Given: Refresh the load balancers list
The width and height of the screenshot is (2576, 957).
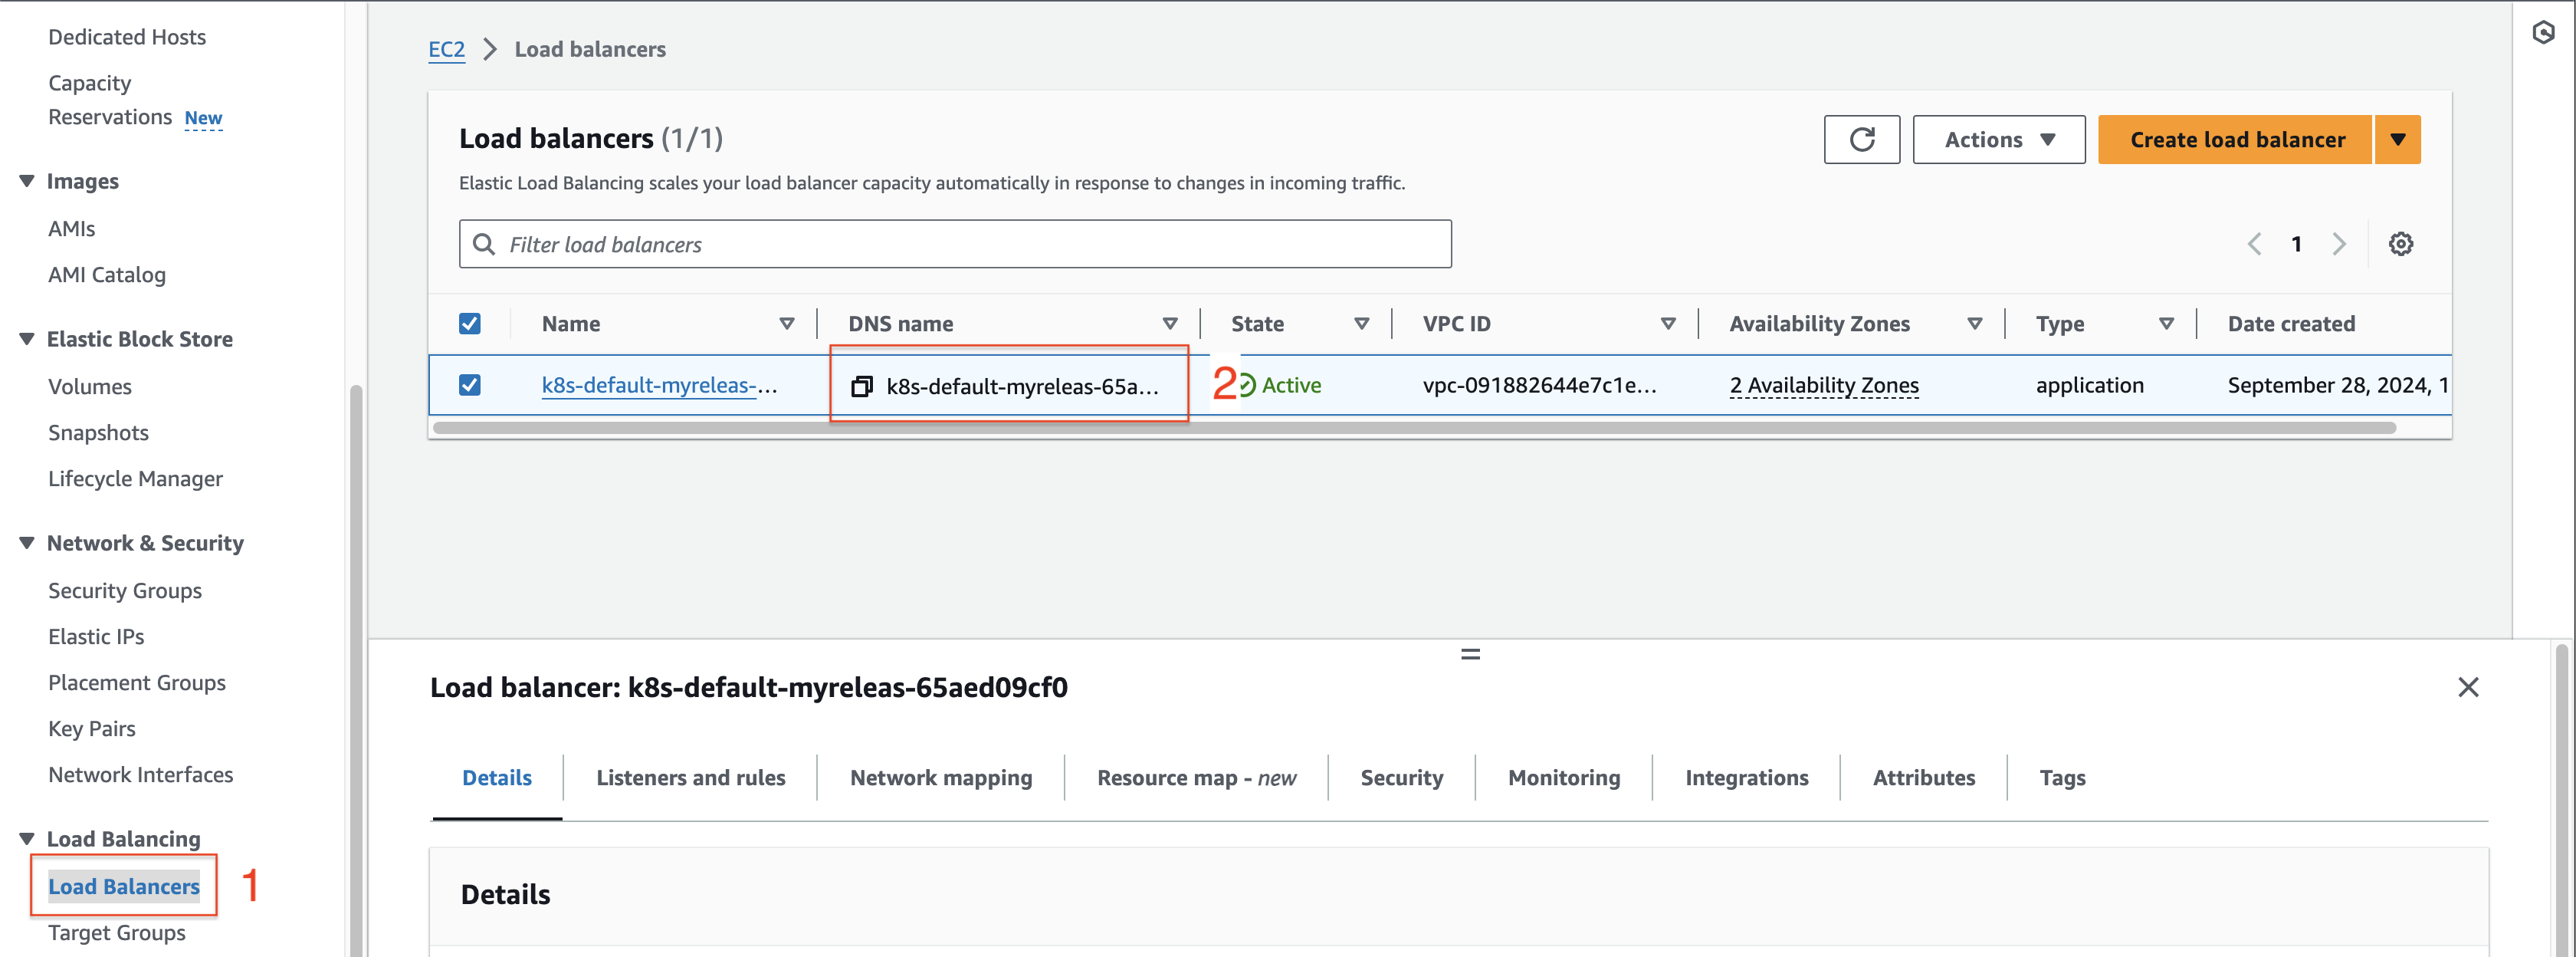Looking at the screenshot, I should point(1861,139).
